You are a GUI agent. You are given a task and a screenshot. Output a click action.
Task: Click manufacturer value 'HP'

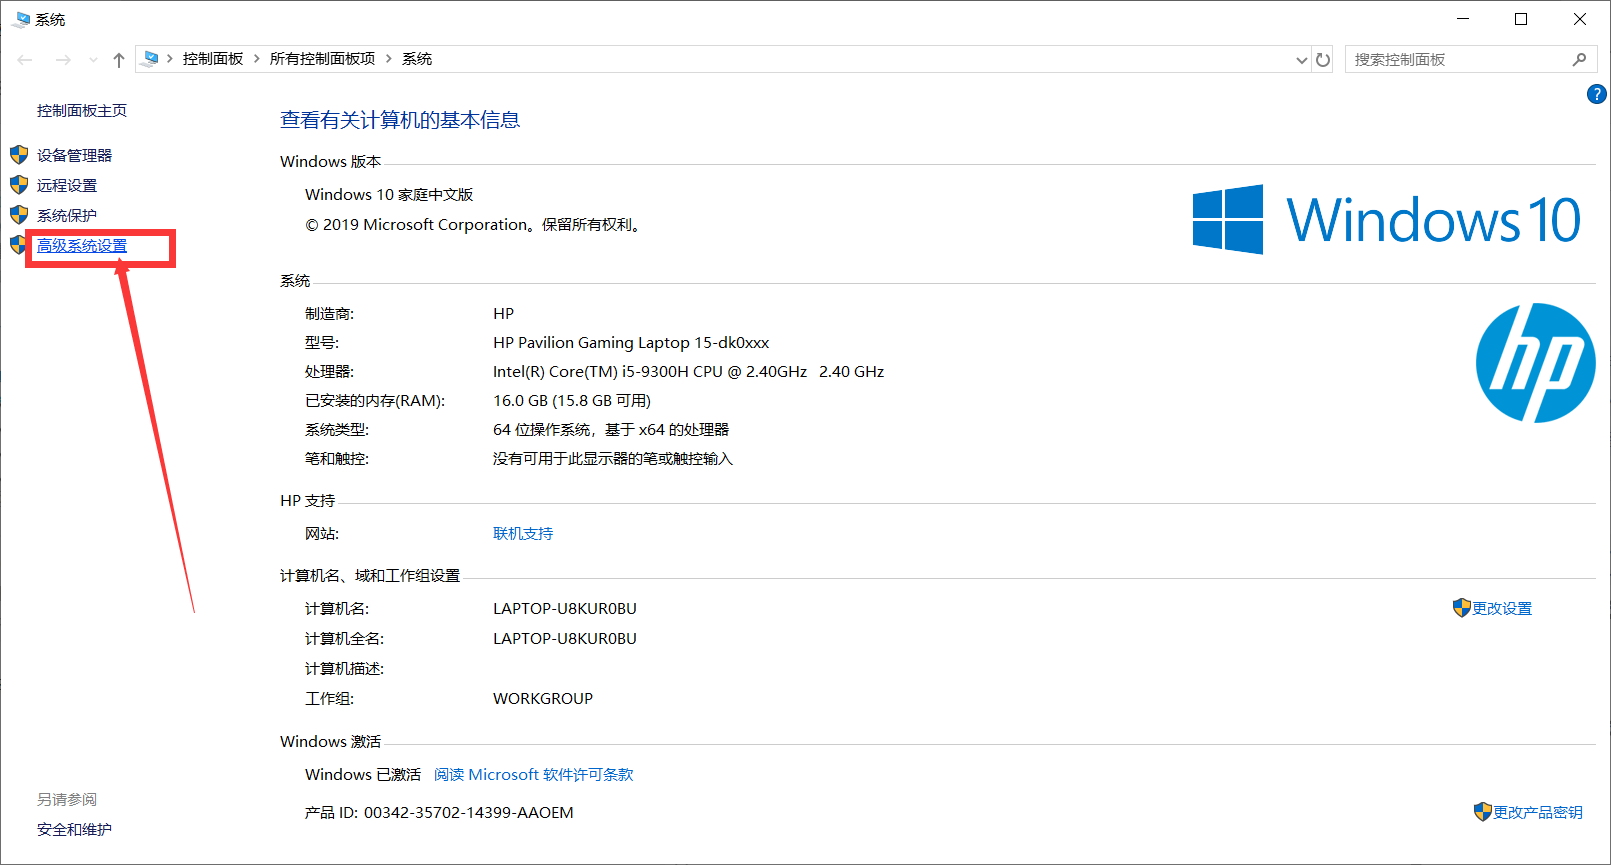[x=503, y=314]
